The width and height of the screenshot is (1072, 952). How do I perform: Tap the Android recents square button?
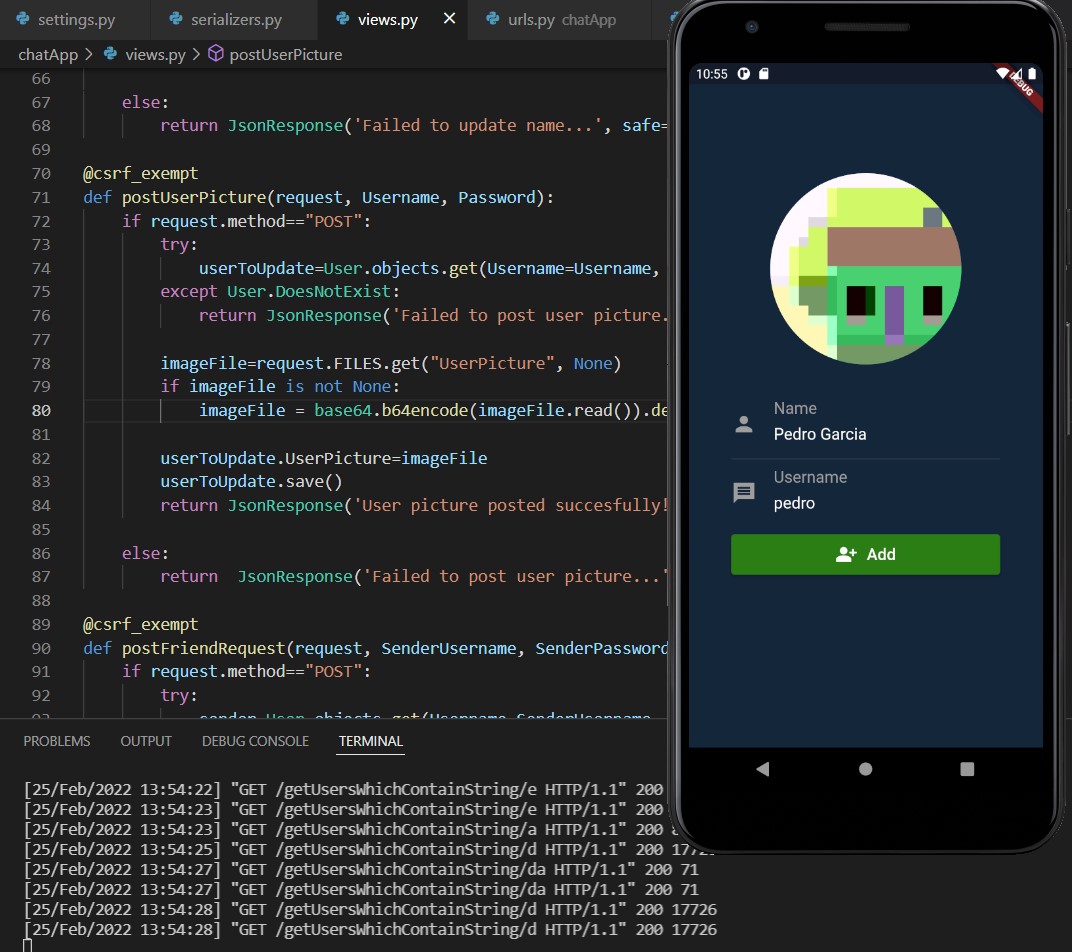point(967,769)
